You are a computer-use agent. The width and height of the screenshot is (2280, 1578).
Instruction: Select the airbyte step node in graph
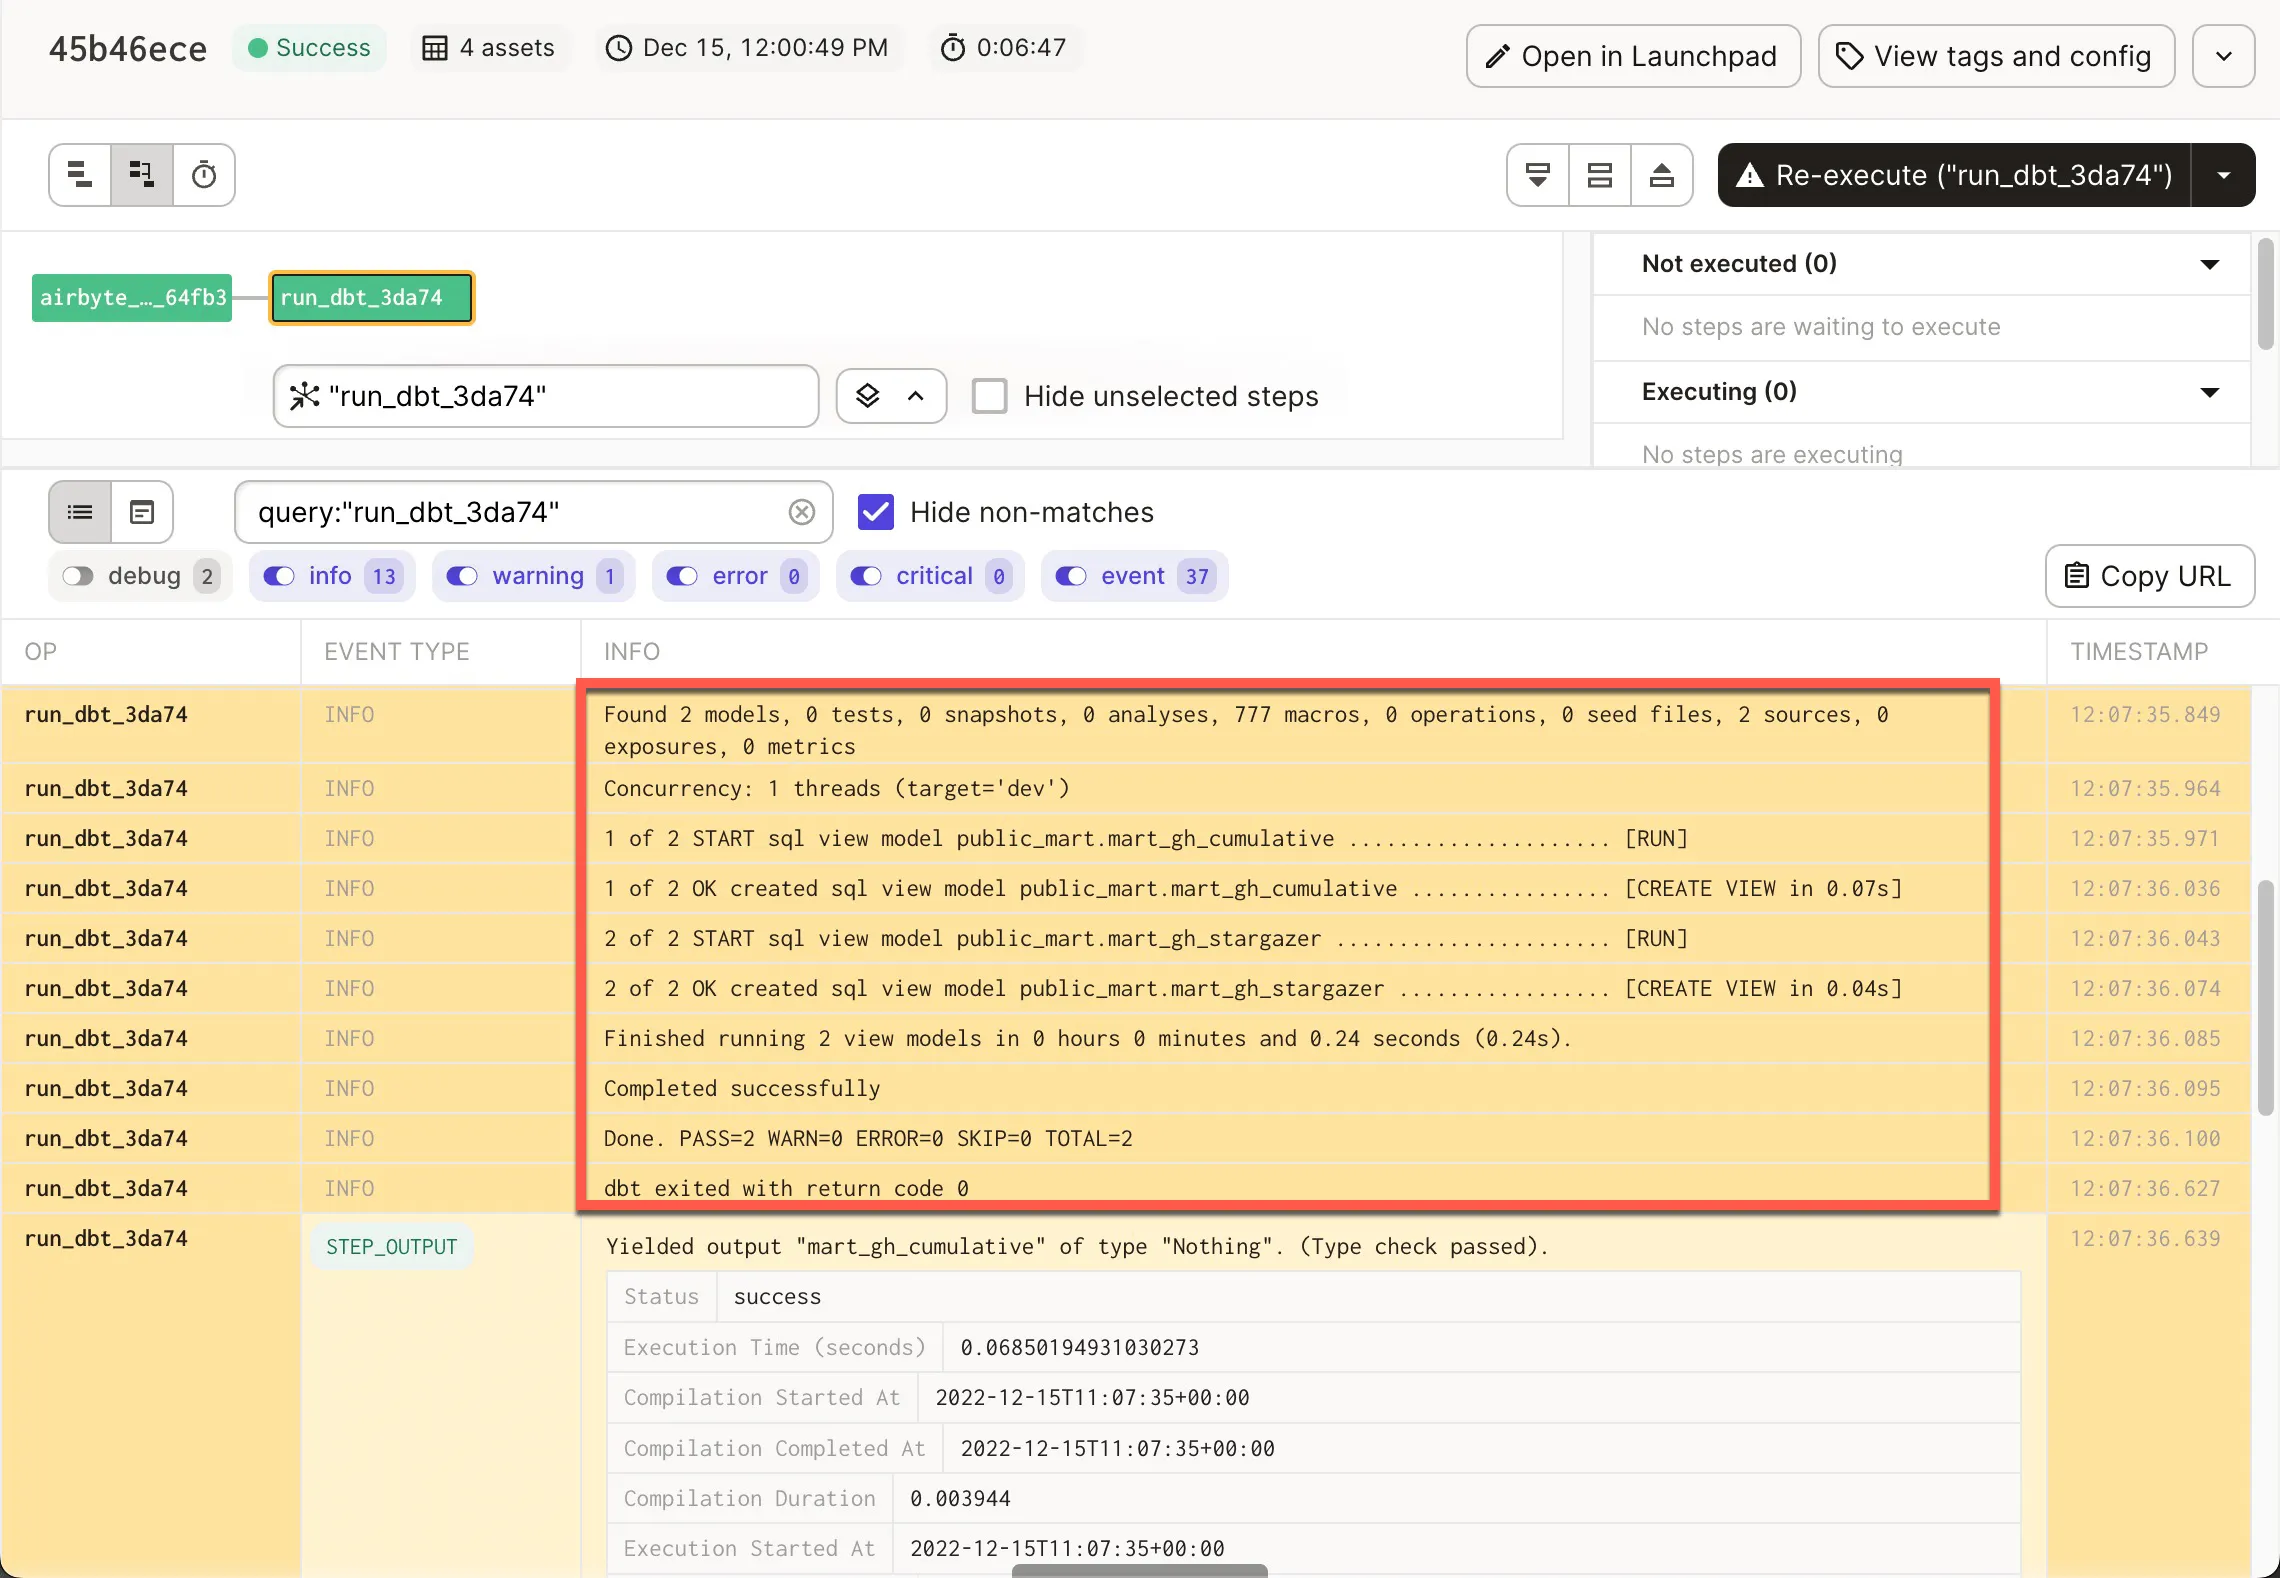(x=132, y=298)
